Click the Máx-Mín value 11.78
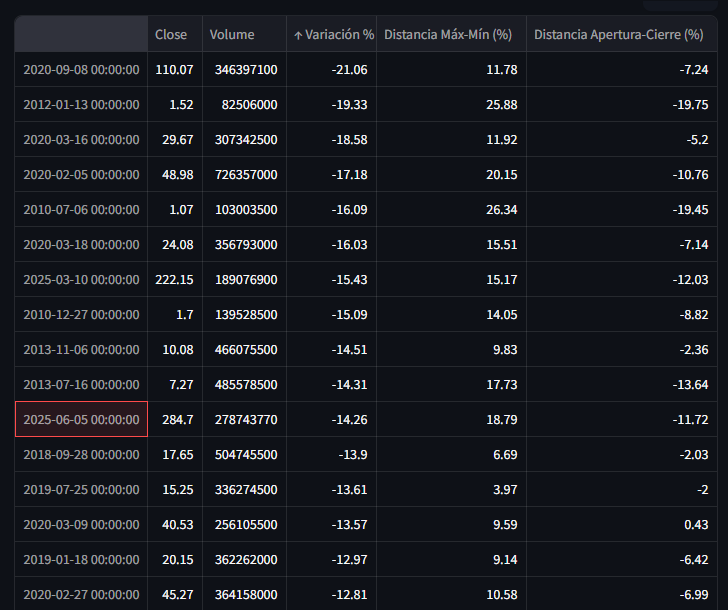The image size is (728, 610). tap(451, 69)
